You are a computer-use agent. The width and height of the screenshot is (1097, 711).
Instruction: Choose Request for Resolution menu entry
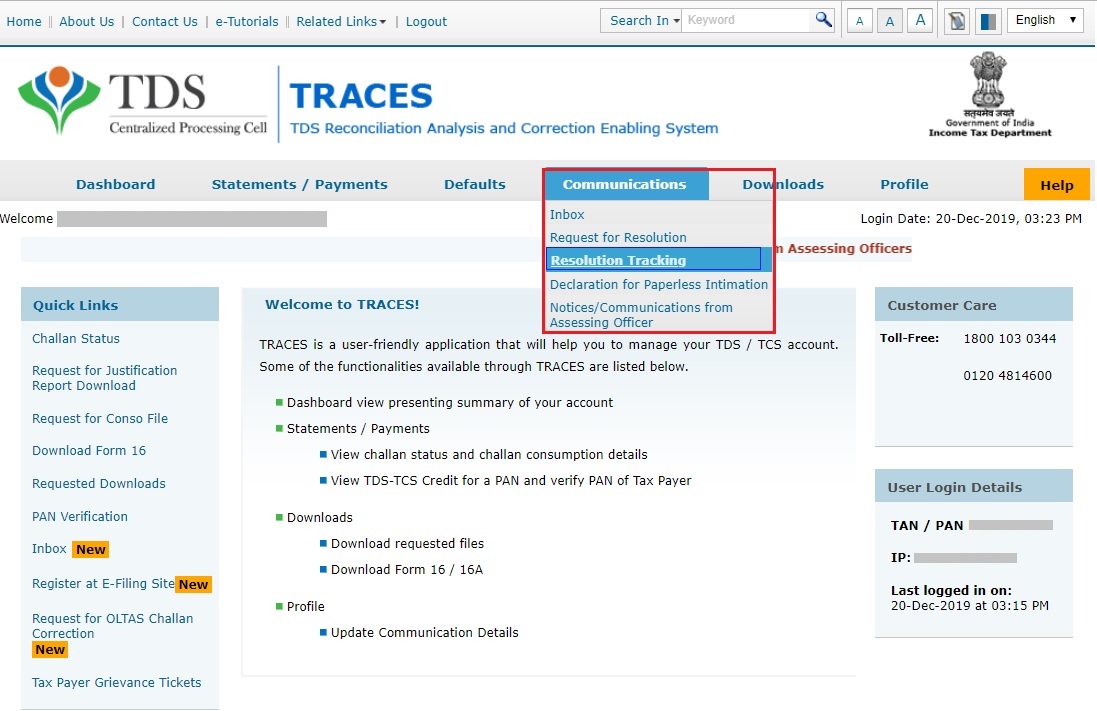point(618,237)
